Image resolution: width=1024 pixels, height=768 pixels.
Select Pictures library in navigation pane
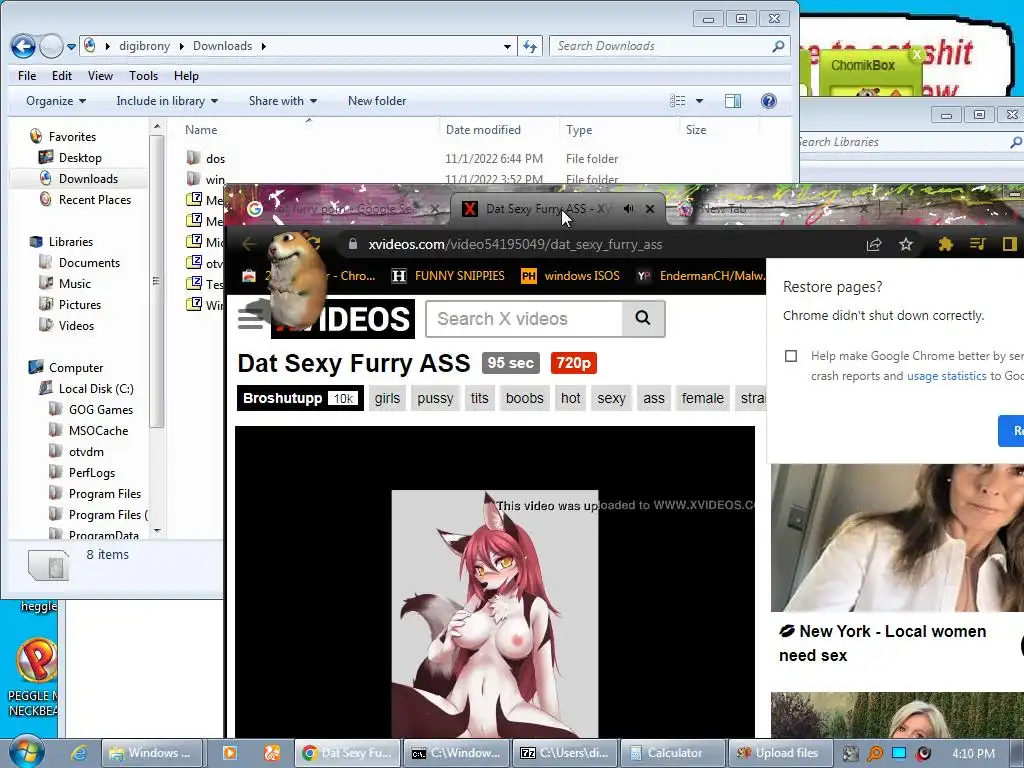(80, 304)
